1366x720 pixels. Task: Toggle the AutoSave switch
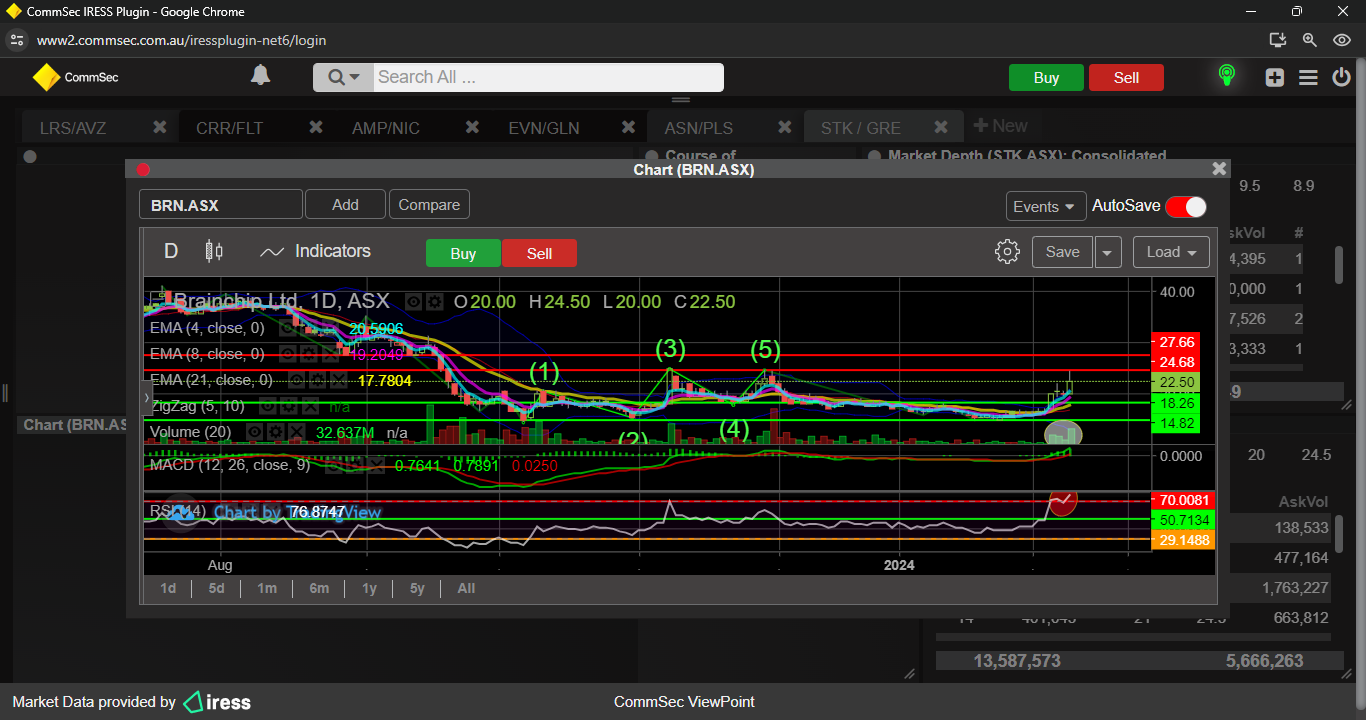coord(1186,206)
